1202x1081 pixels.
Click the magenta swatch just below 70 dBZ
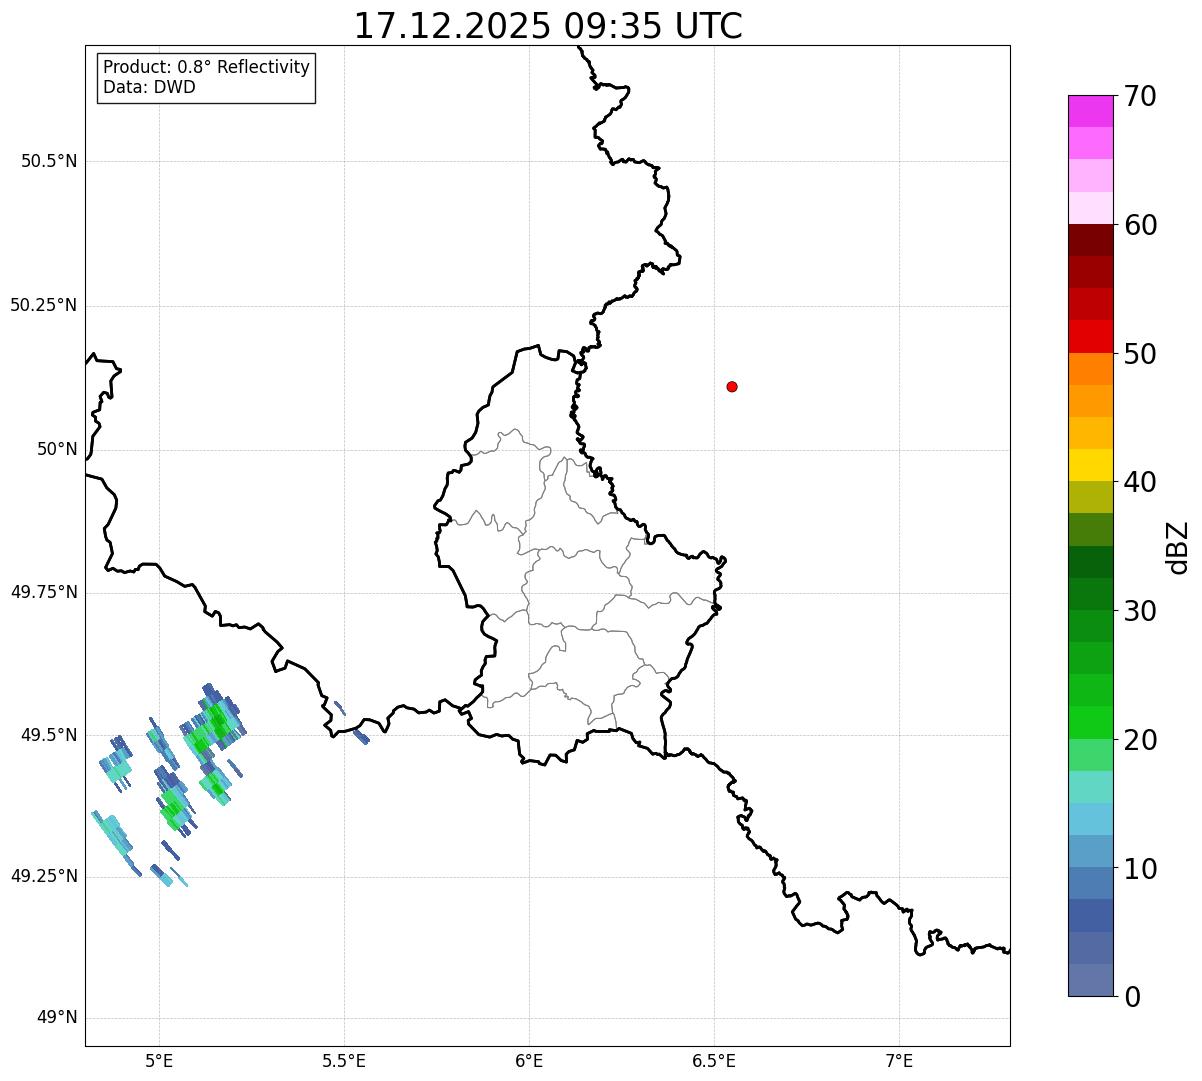[x=1090, y=111]
